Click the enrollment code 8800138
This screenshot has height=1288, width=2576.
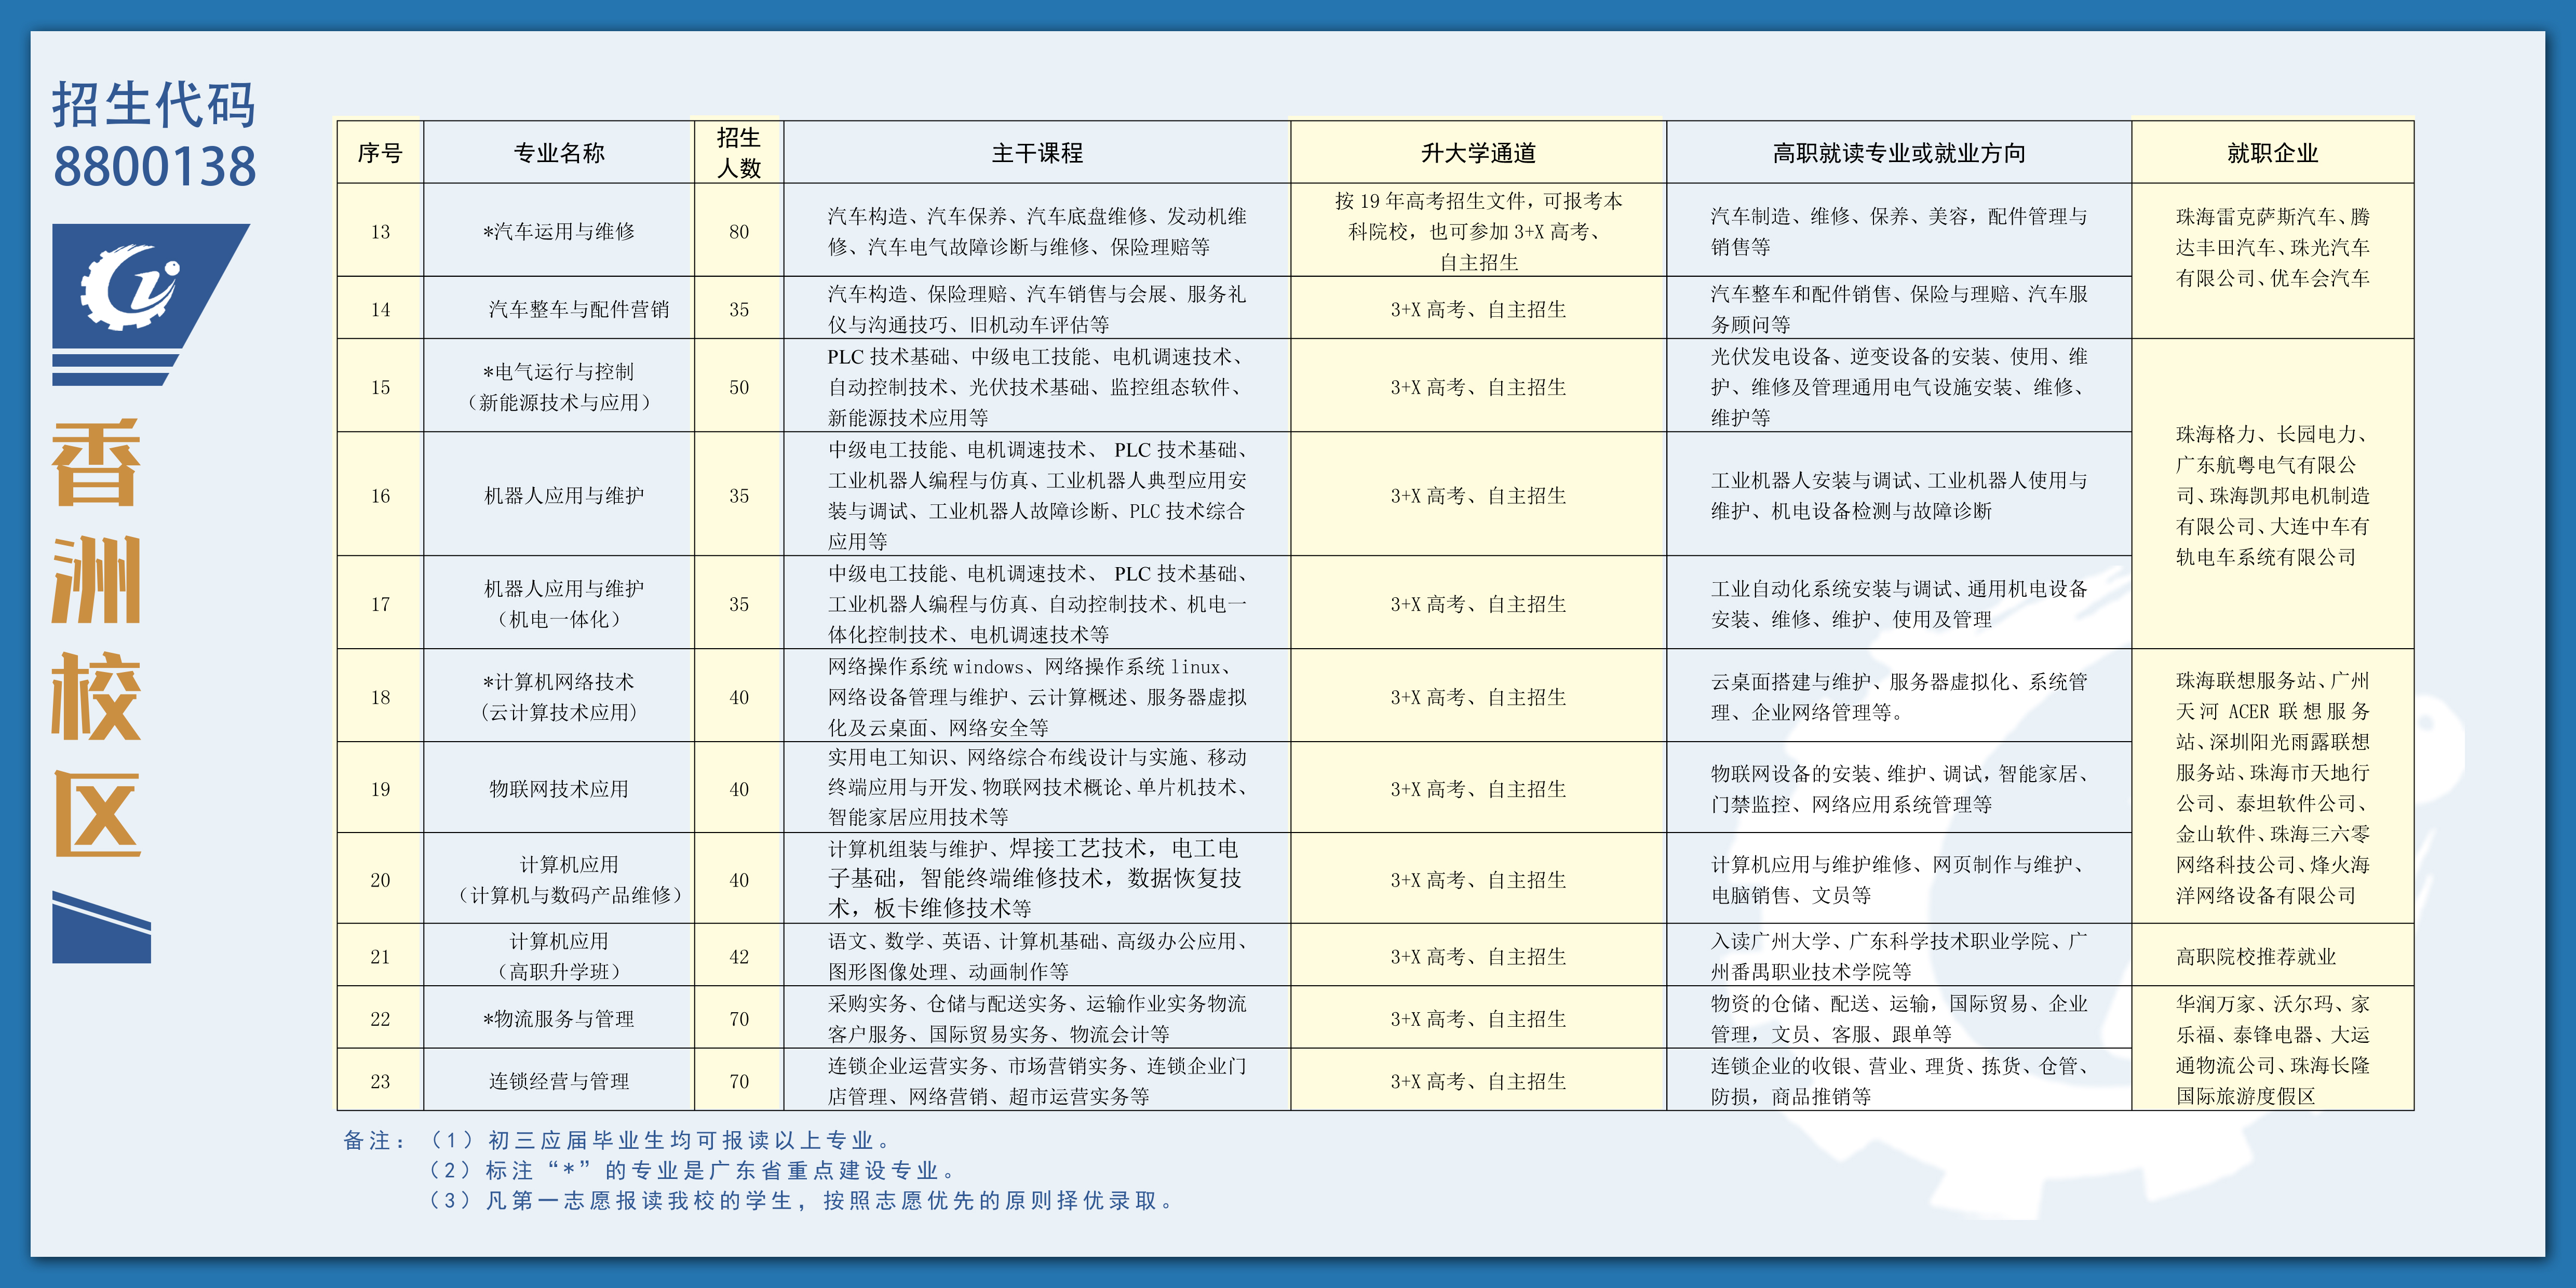(154, 166)
